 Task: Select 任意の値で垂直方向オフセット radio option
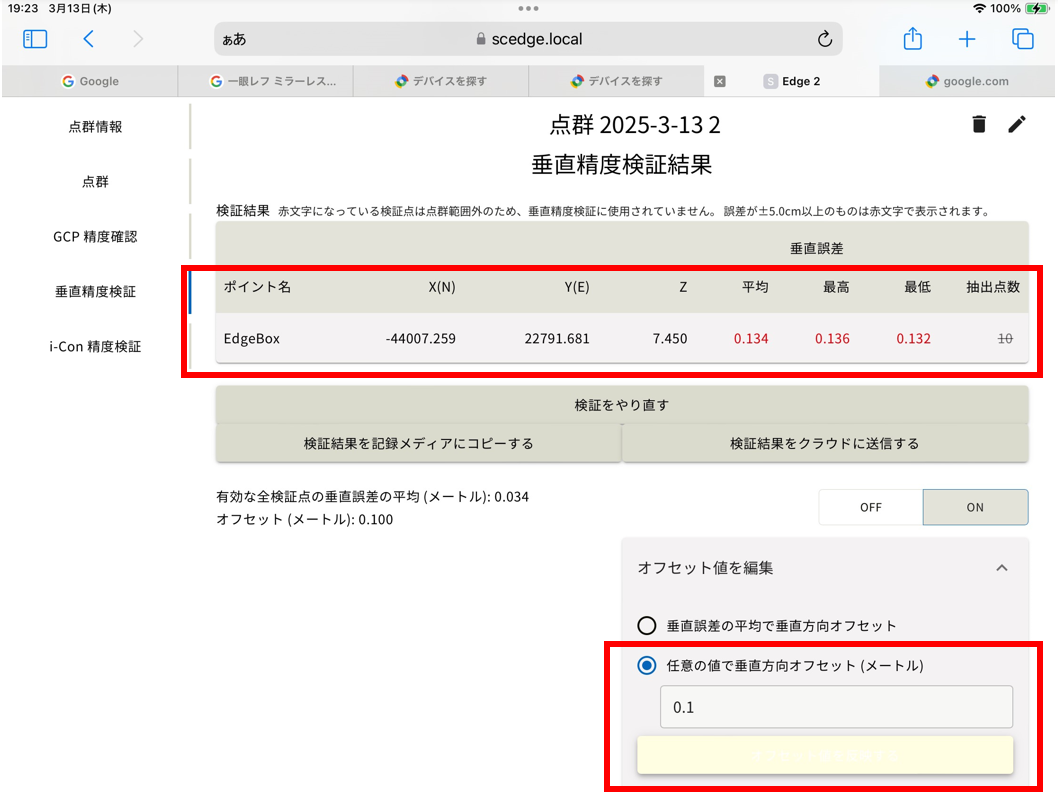647,666
